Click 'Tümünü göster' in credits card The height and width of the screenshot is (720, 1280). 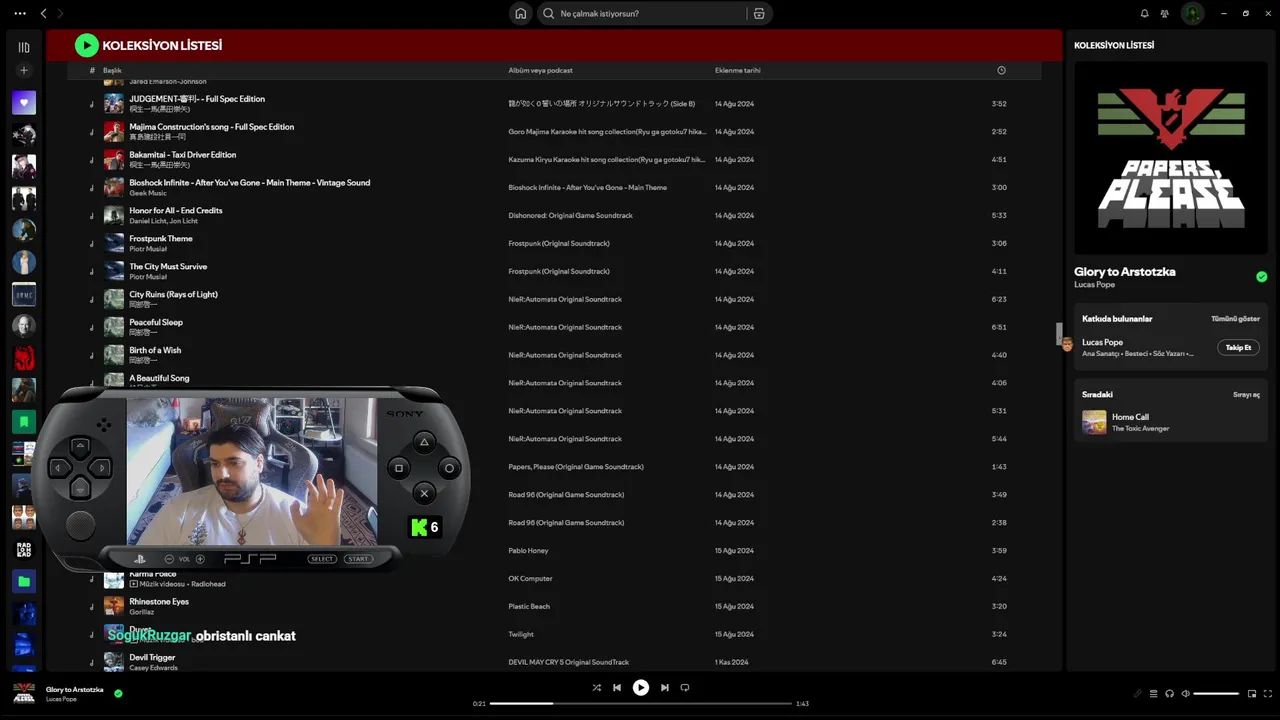(1235, 319)
